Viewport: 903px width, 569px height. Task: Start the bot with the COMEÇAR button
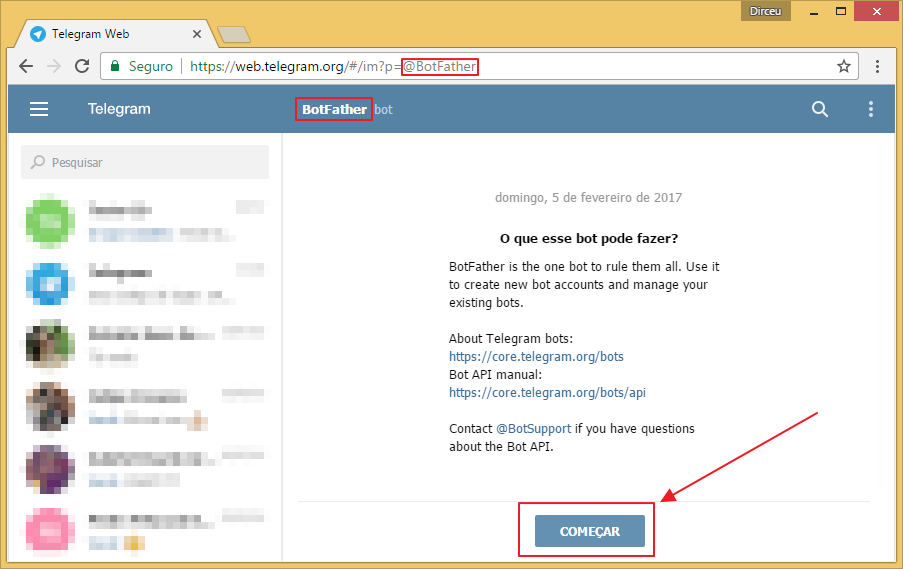590,531
